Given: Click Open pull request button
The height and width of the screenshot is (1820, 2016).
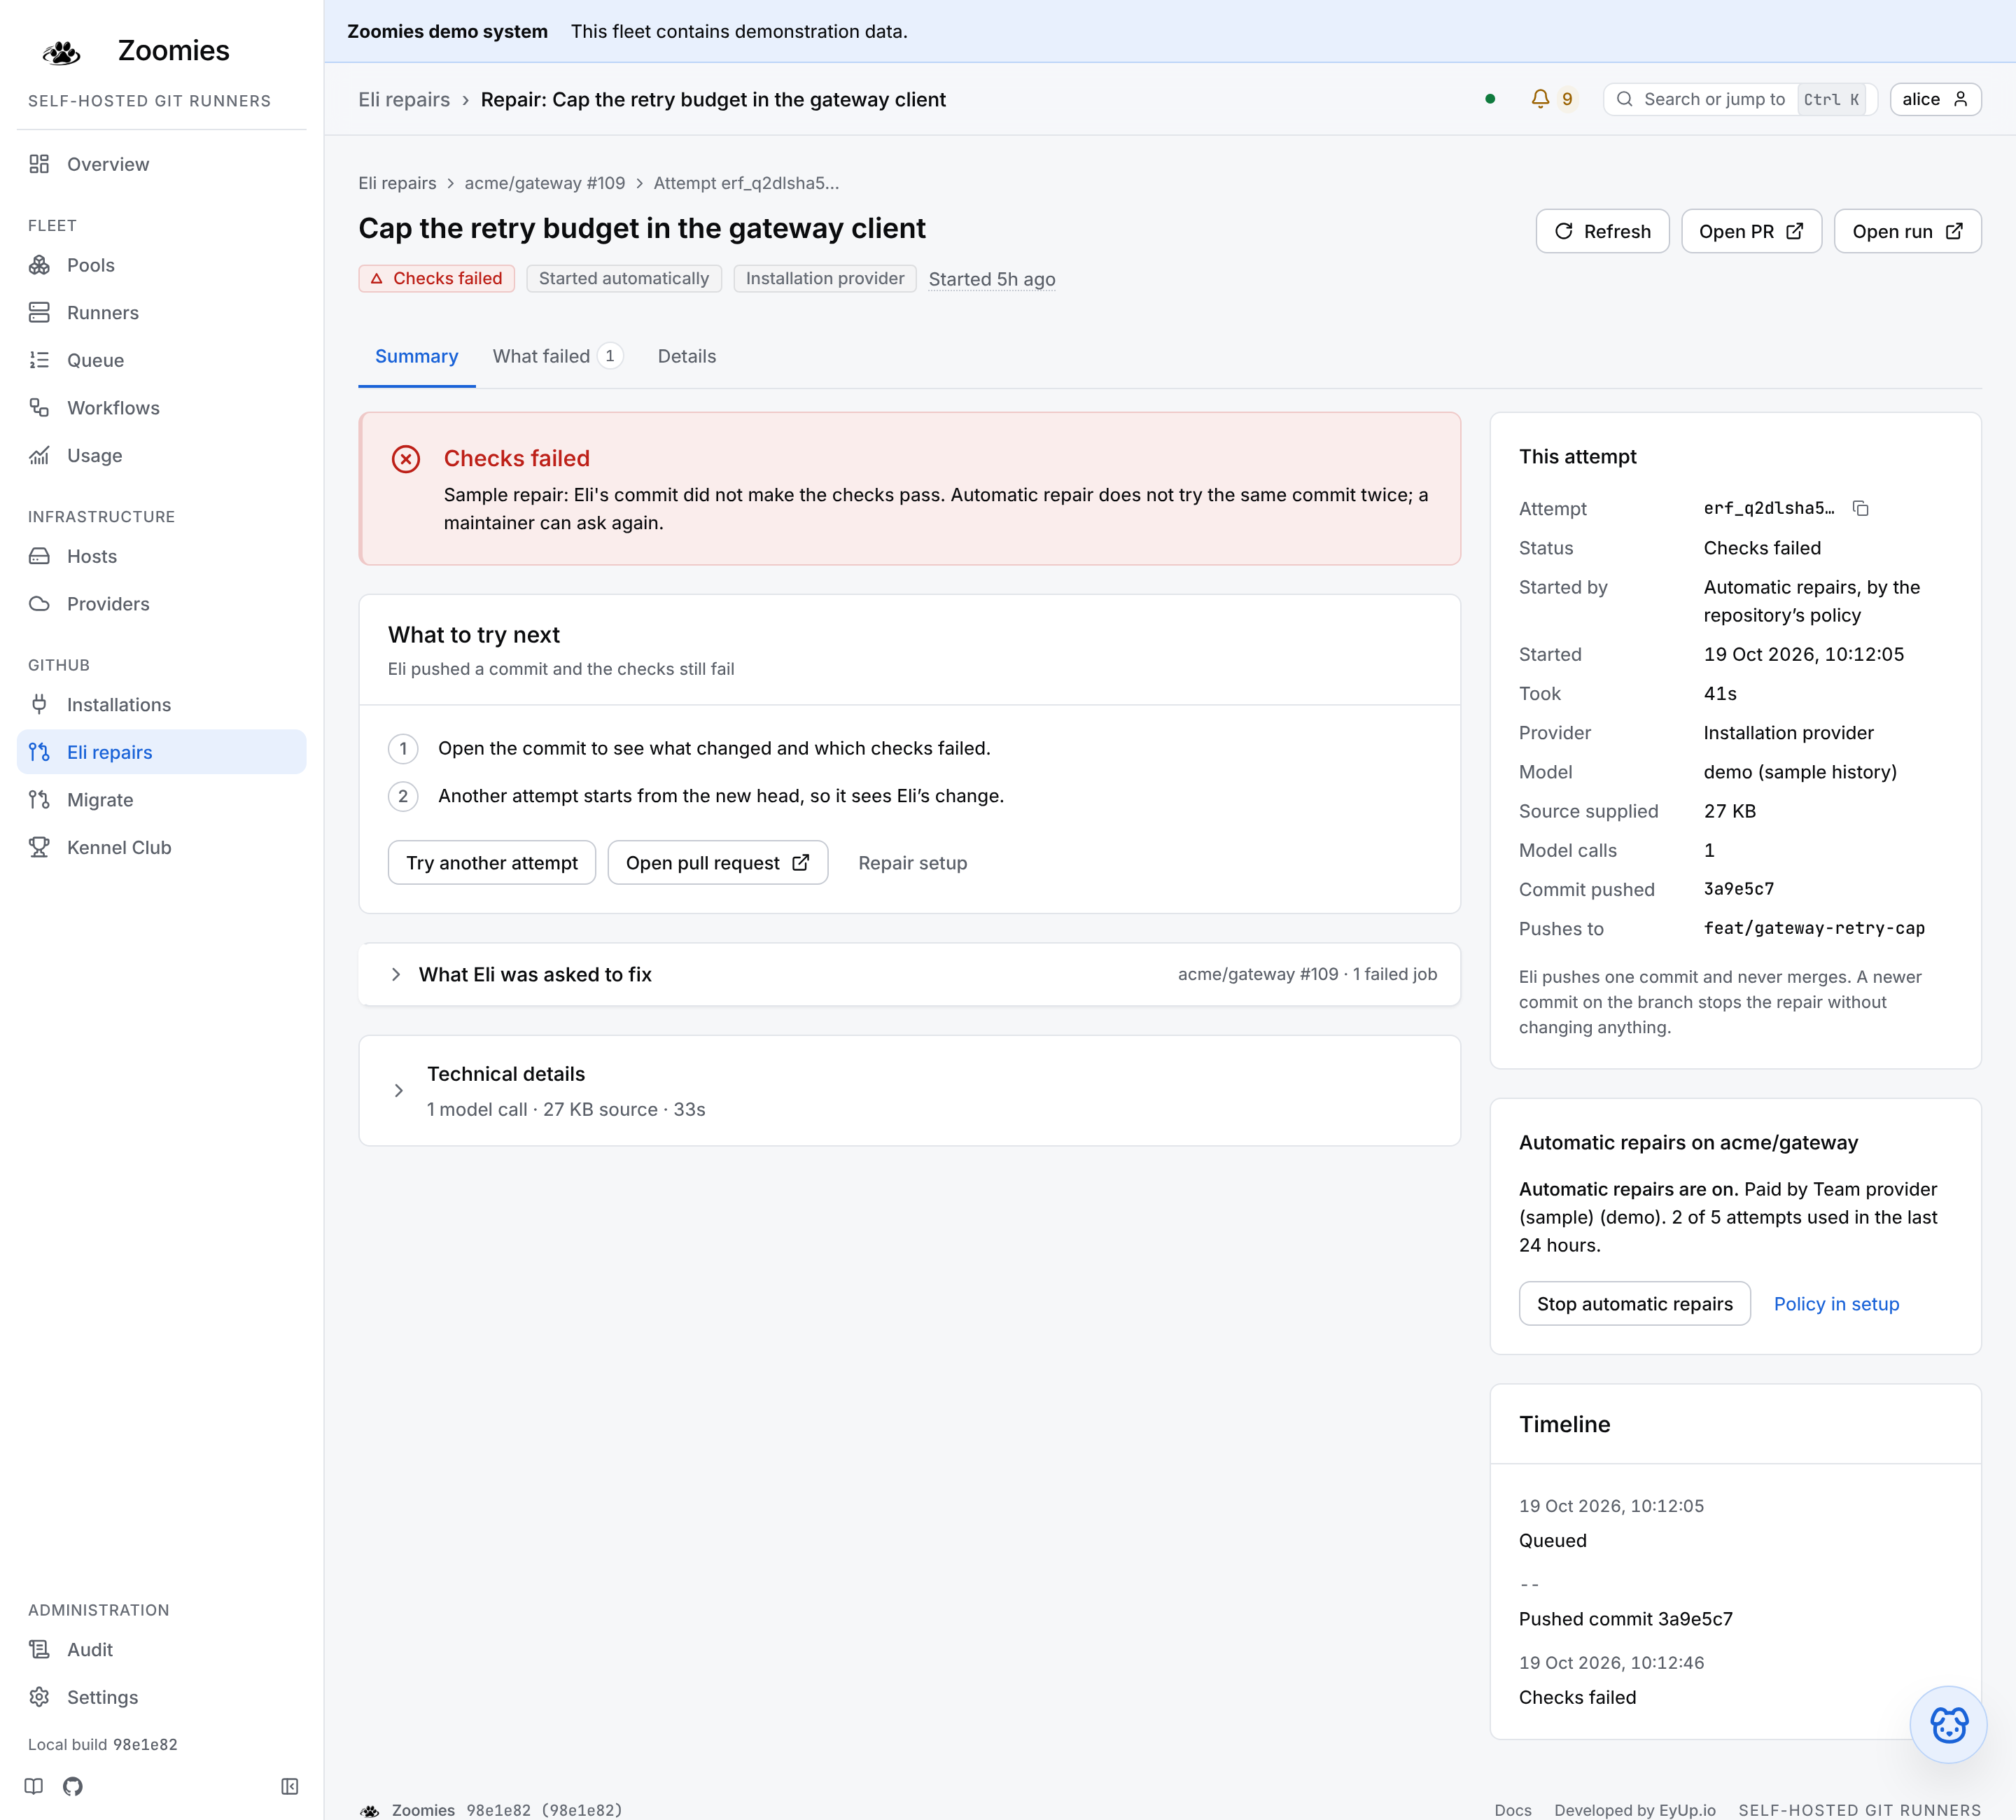Looking at the screenshot, I should tap(718, 863).
